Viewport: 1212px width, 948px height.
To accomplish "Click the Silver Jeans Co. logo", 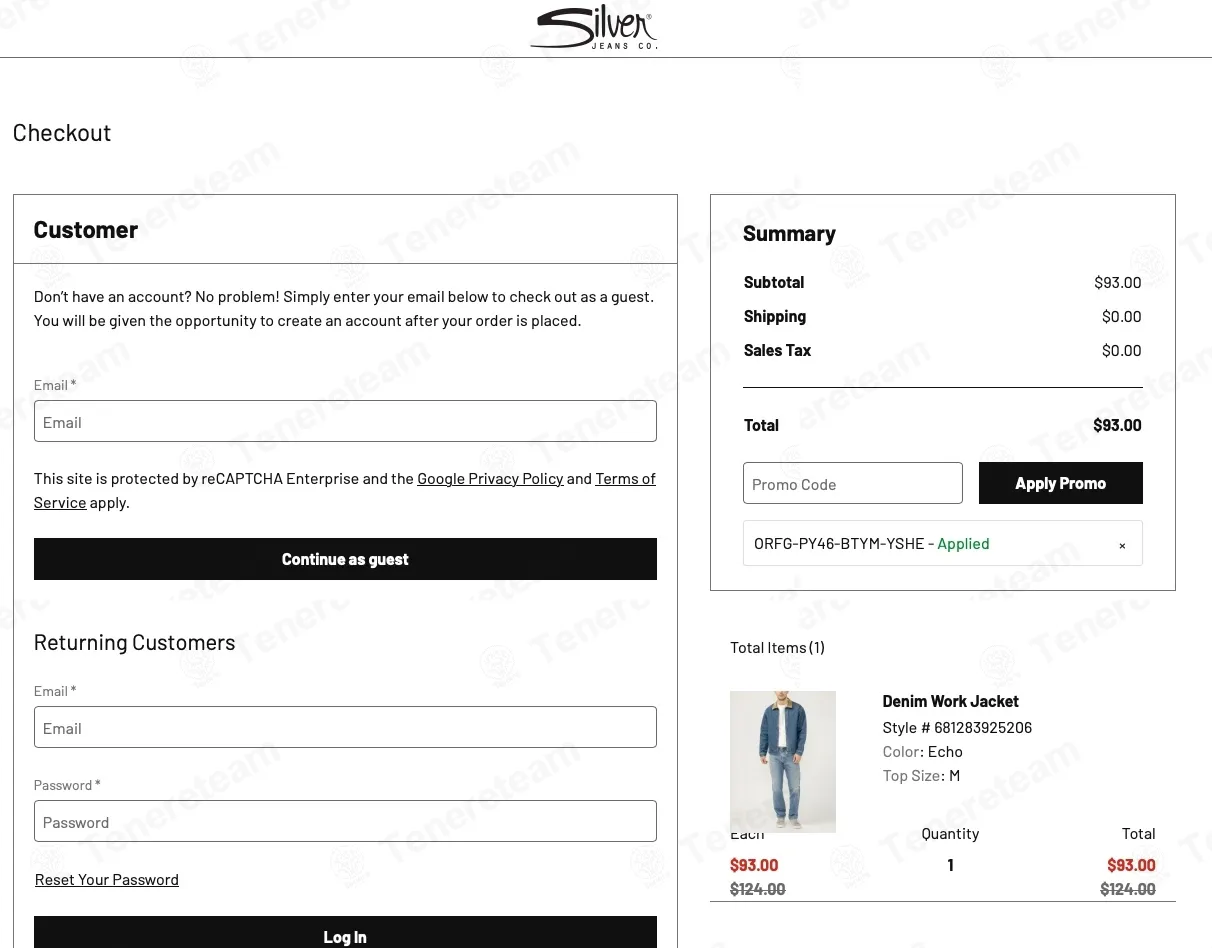I will [594, 28].
